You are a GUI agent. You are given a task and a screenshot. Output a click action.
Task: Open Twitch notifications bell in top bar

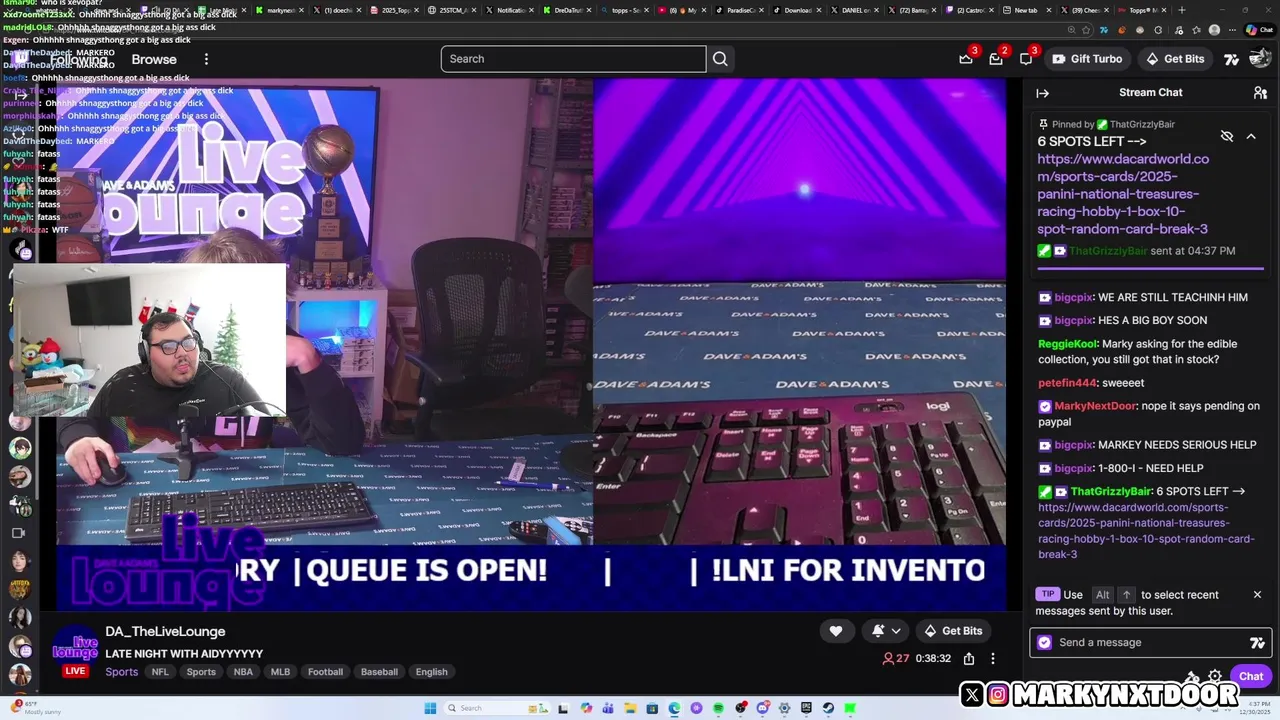(1026, 58)
